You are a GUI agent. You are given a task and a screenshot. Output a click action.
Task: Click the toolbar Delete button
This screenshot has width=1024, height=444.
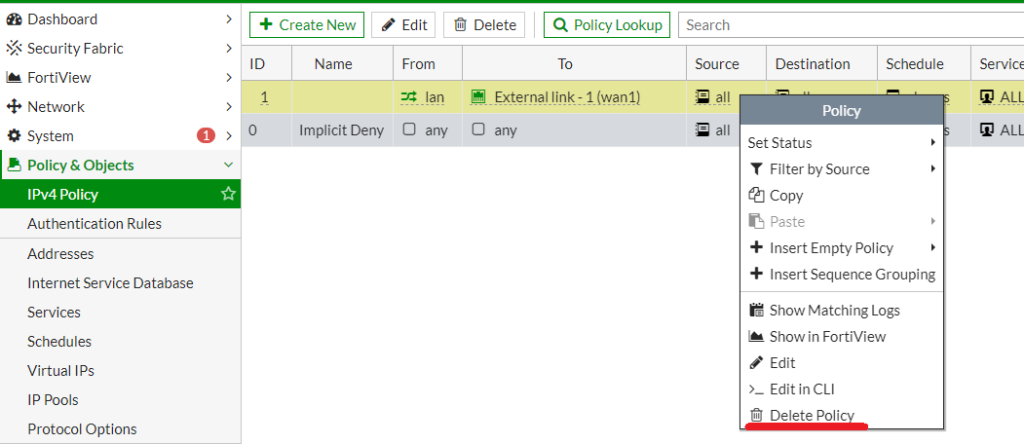484,25
